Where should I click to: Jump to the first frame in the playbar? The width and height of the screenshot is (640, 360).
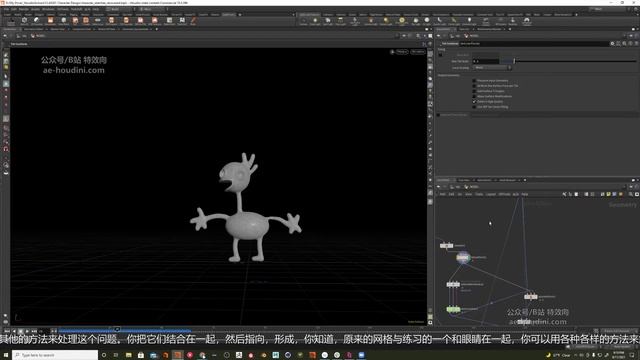click(x=7, y=331)
